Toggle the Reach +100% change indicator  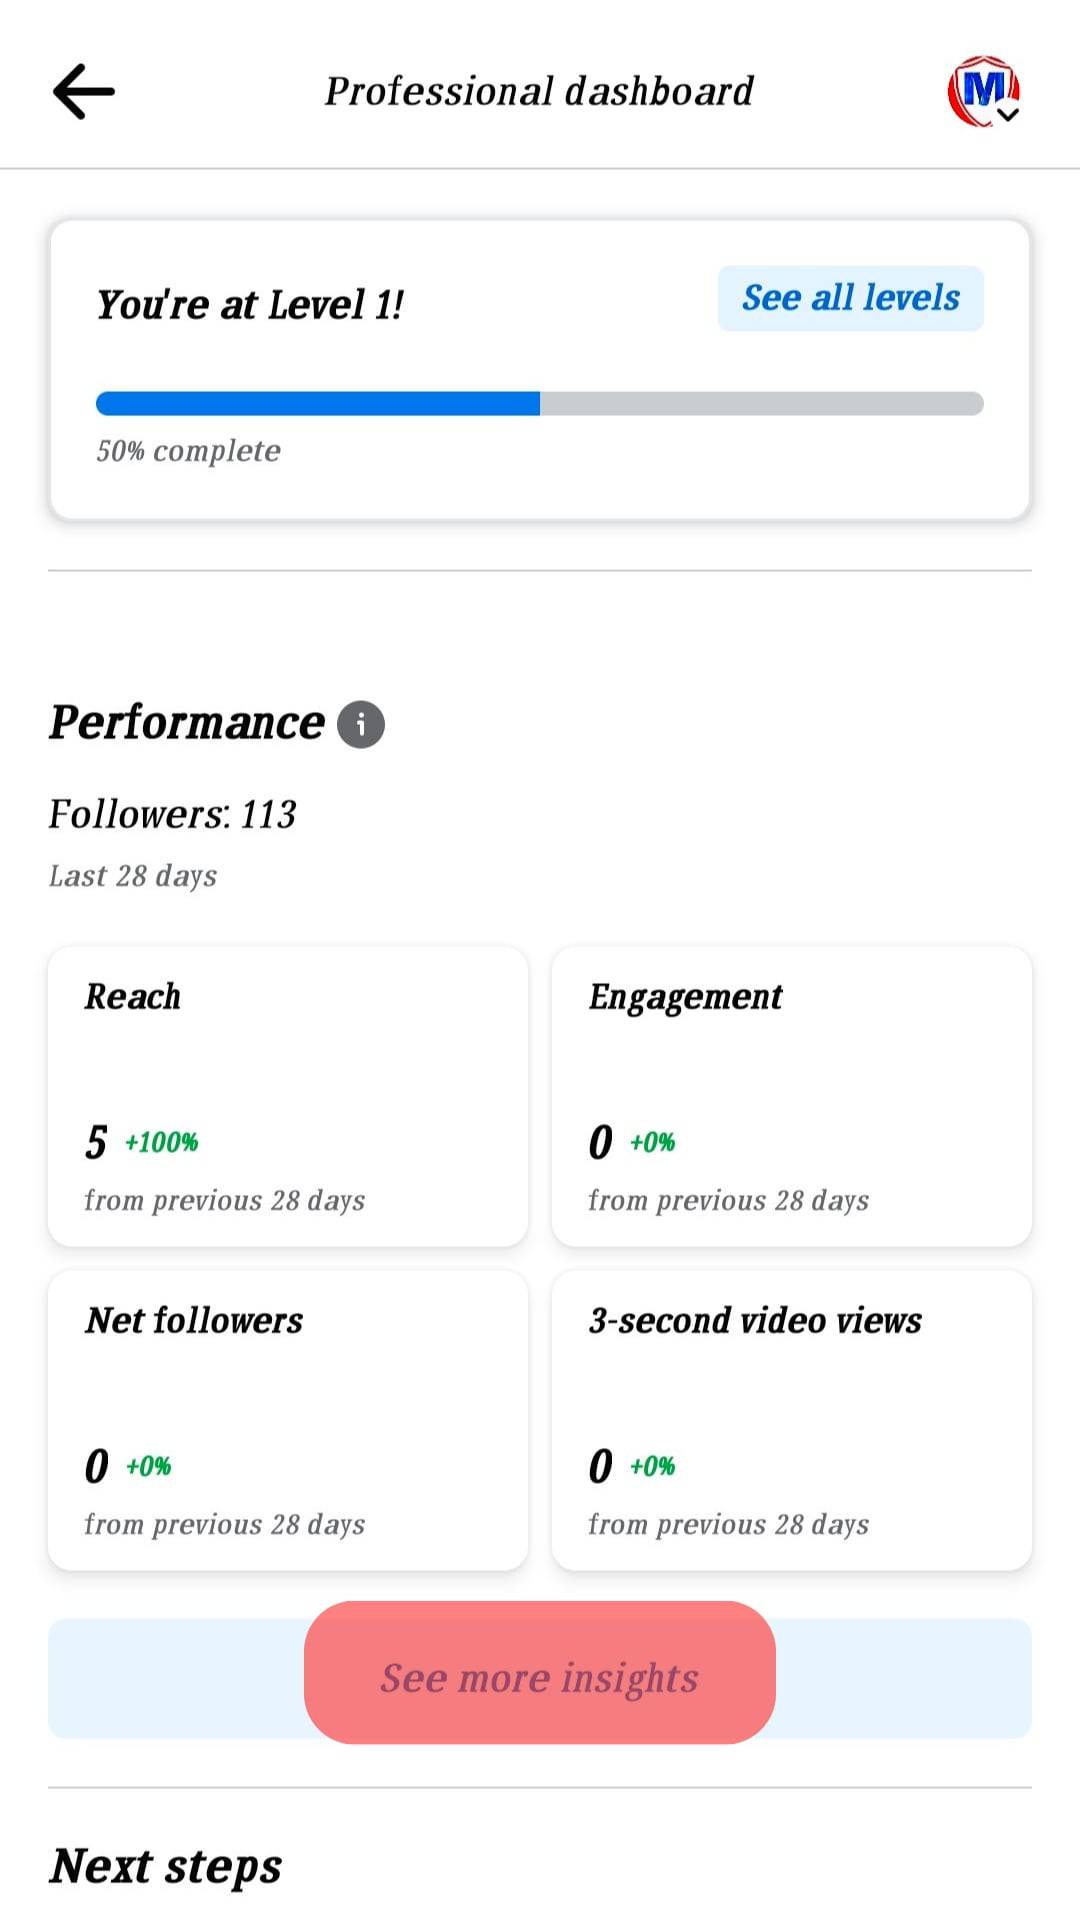(x=160, y=1142)
